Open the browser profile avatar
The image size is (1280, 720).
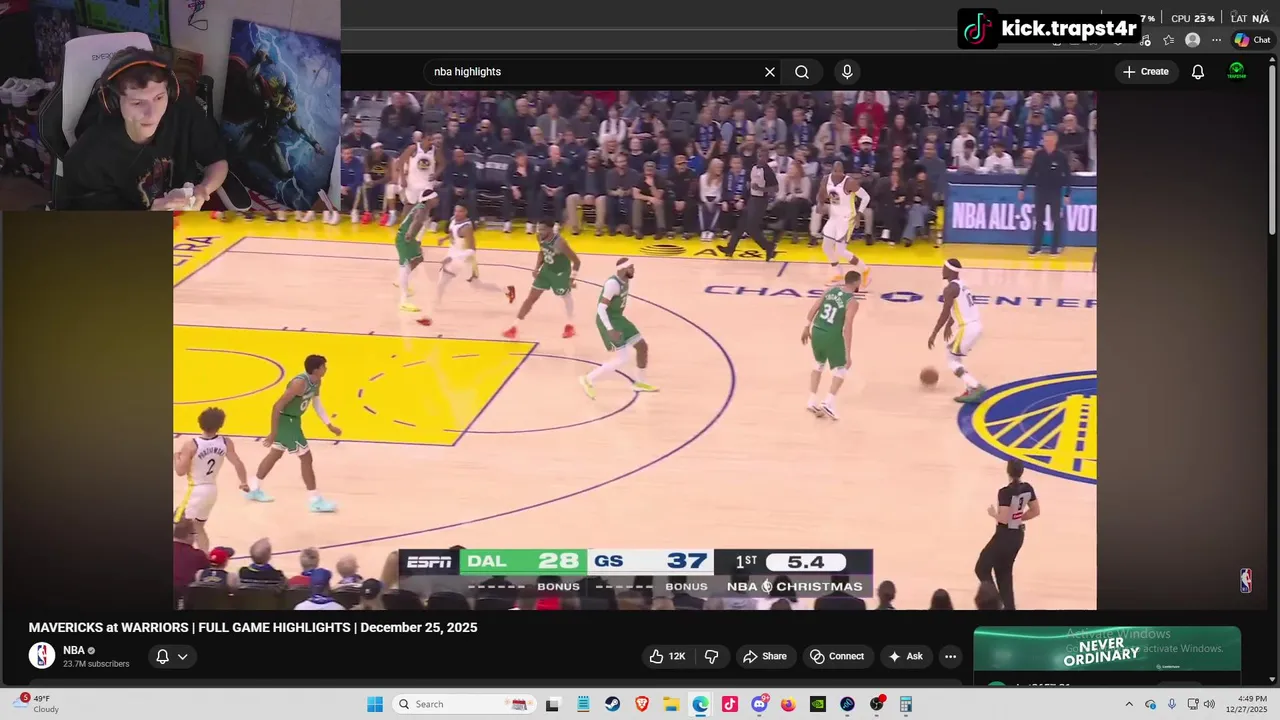click(1192, 40)
